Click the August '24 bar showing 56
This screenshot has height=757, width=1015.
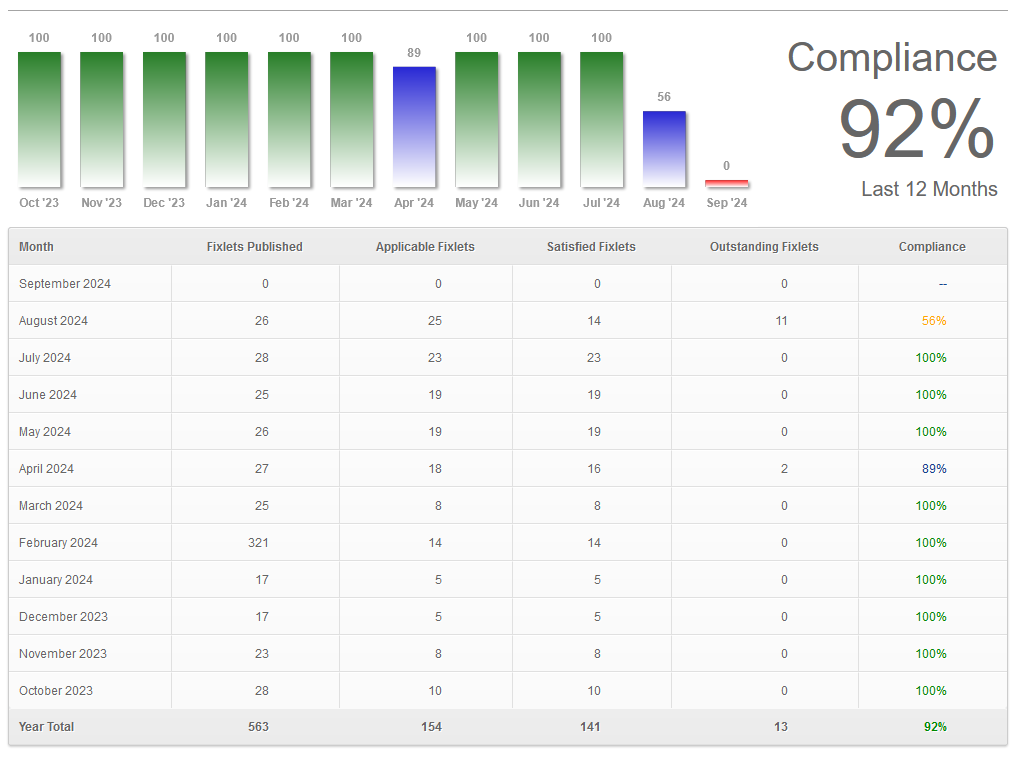[664, 148]
